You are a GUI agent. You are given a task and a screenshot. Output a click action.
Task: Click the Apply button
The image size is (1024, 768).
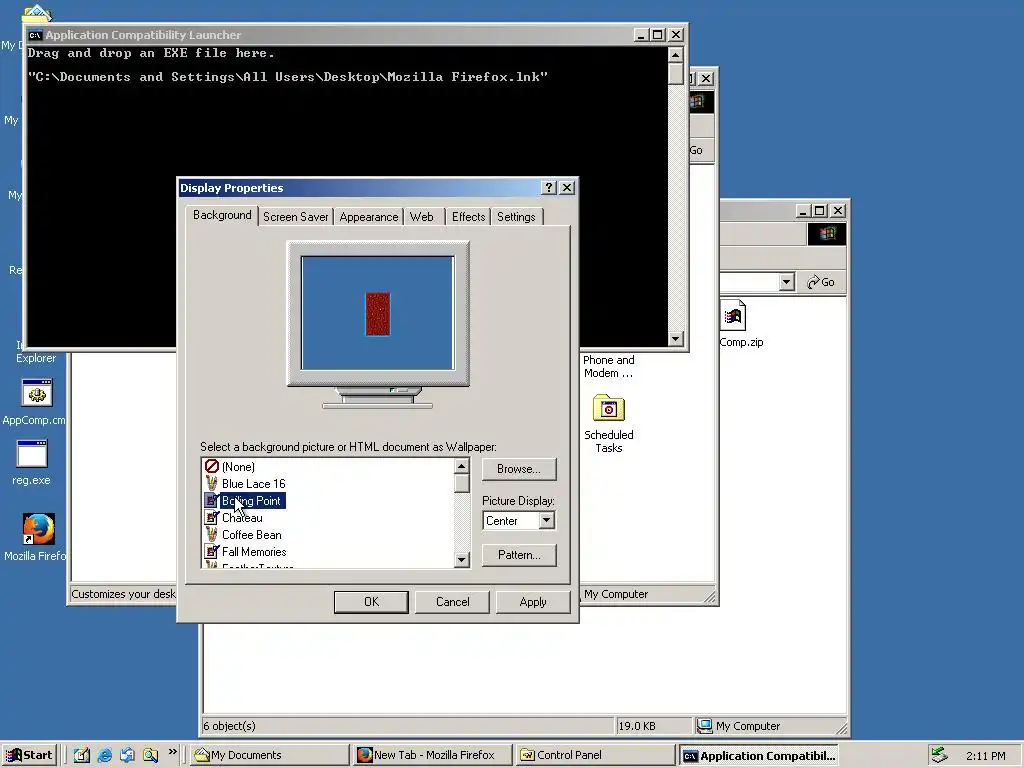pos(533,601)
